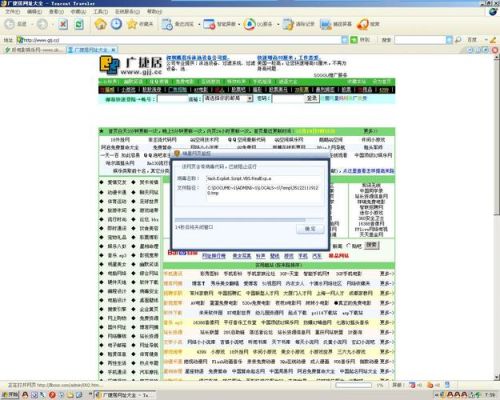The image size is (500, 400).
Task: Click the clear-records toolbar icon
Action: pyautogui.click(x=288, y=24)
